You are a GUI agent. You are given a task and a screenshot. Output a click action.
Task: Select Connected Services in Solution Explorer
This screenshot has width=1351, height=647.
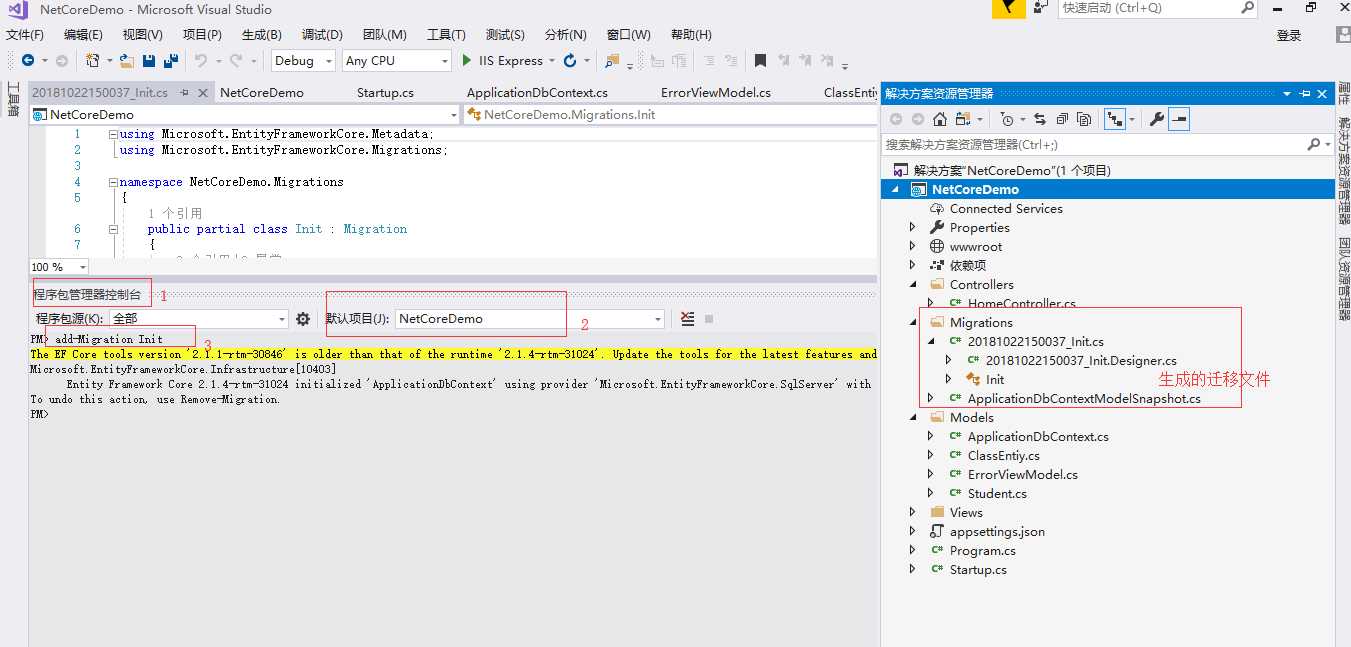(1006, 209)
